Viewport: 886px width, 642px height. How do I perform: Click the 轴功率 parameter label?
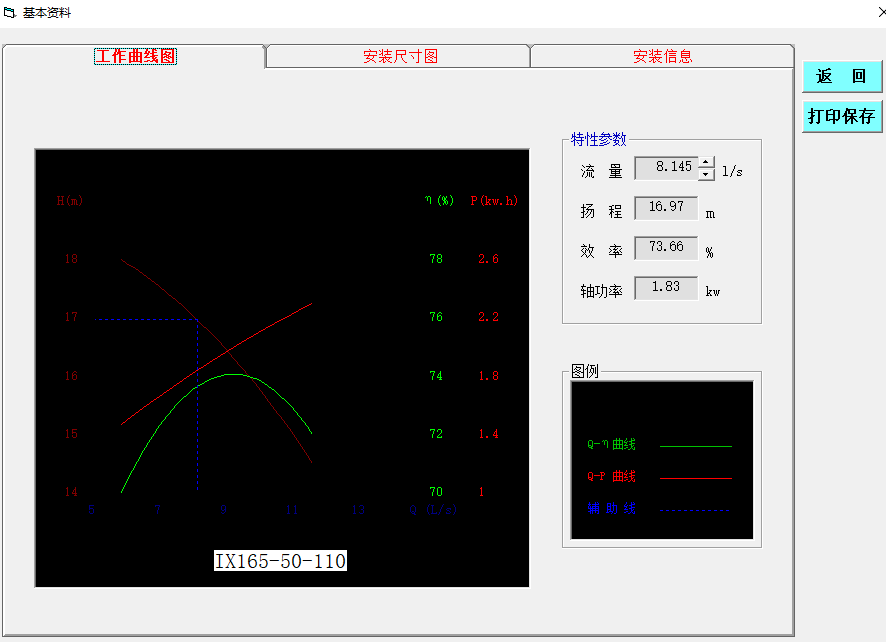[601, 291]
